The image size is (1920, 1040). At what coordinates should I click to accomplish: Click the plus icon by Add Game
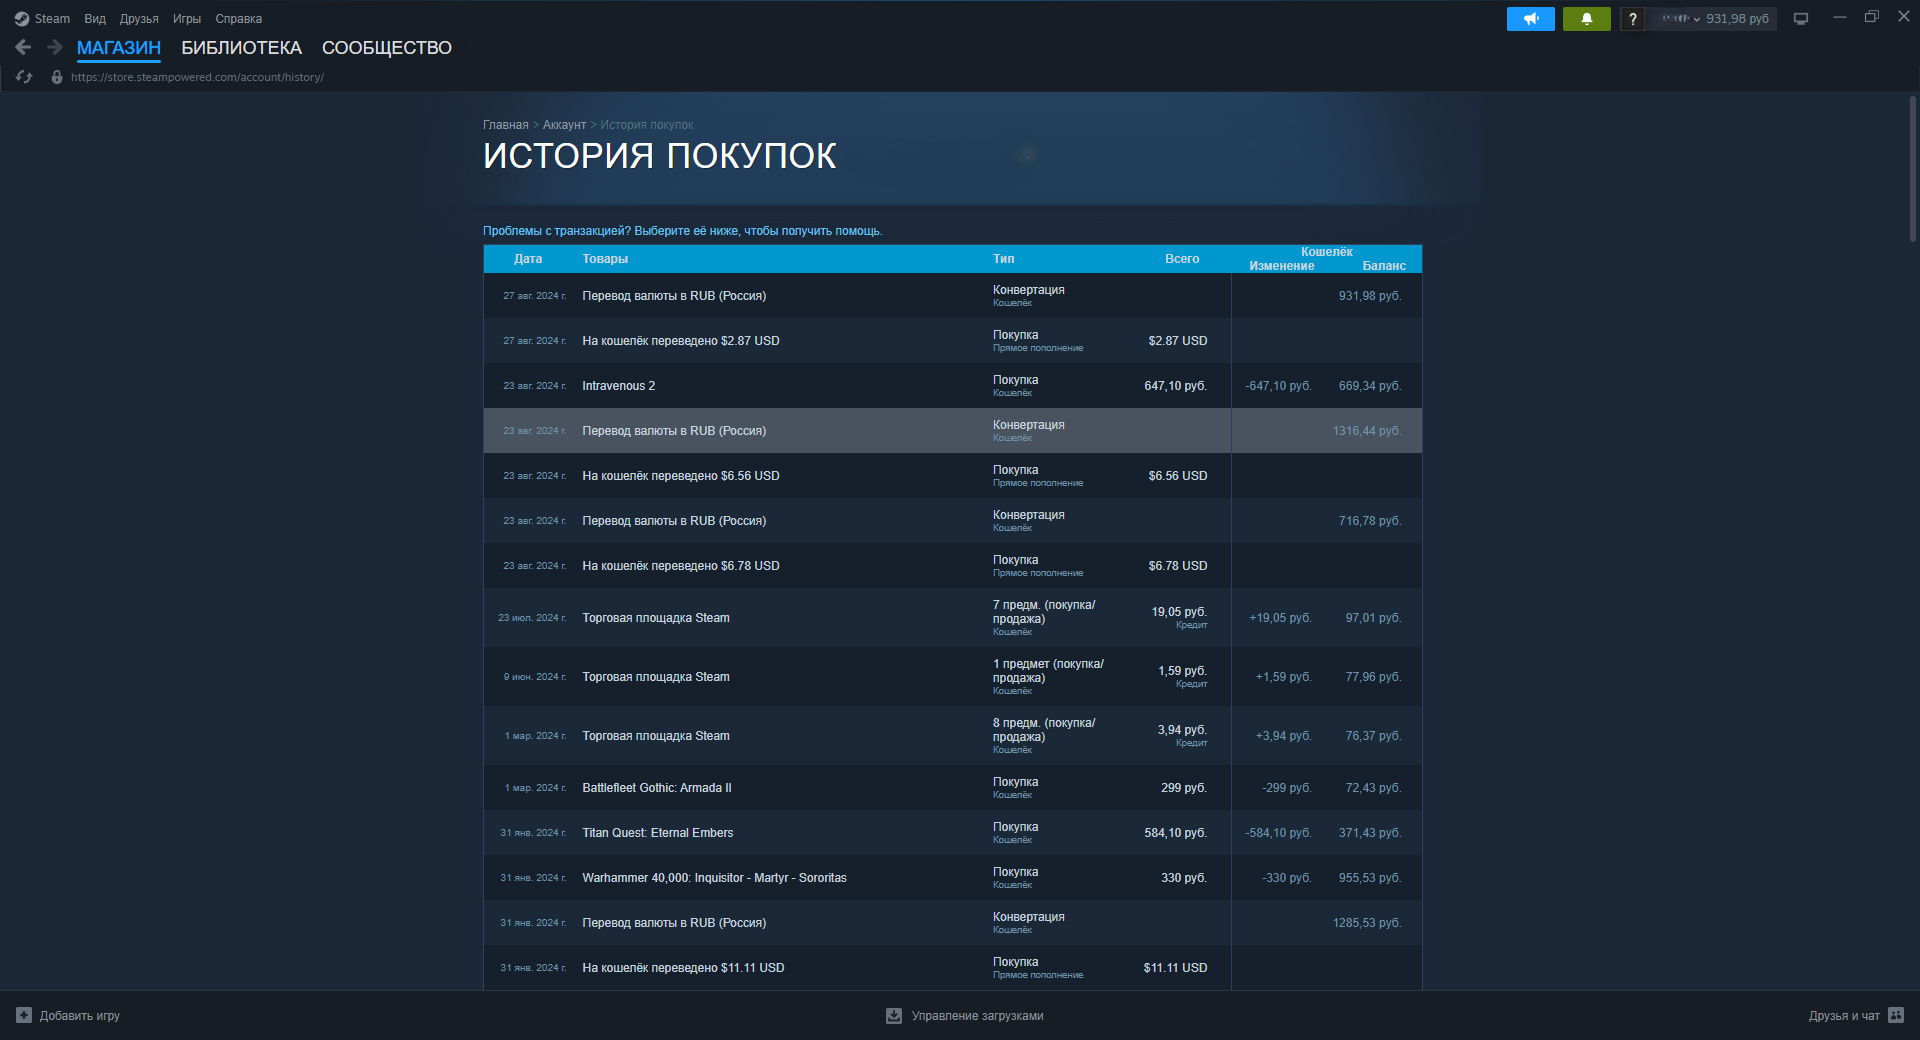(x=24, y=1015)
